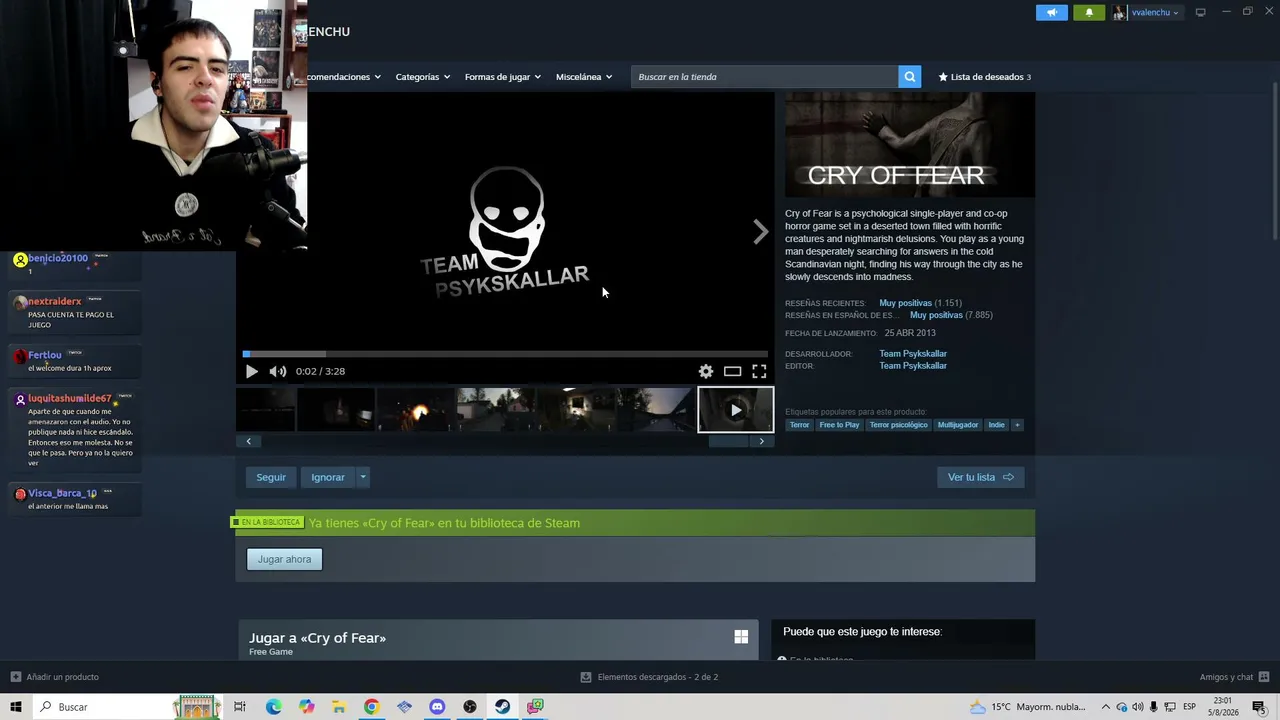Select the Indie tag
Screen dimensions: 1280x720
pyautogui.click(x=997, y=425)
